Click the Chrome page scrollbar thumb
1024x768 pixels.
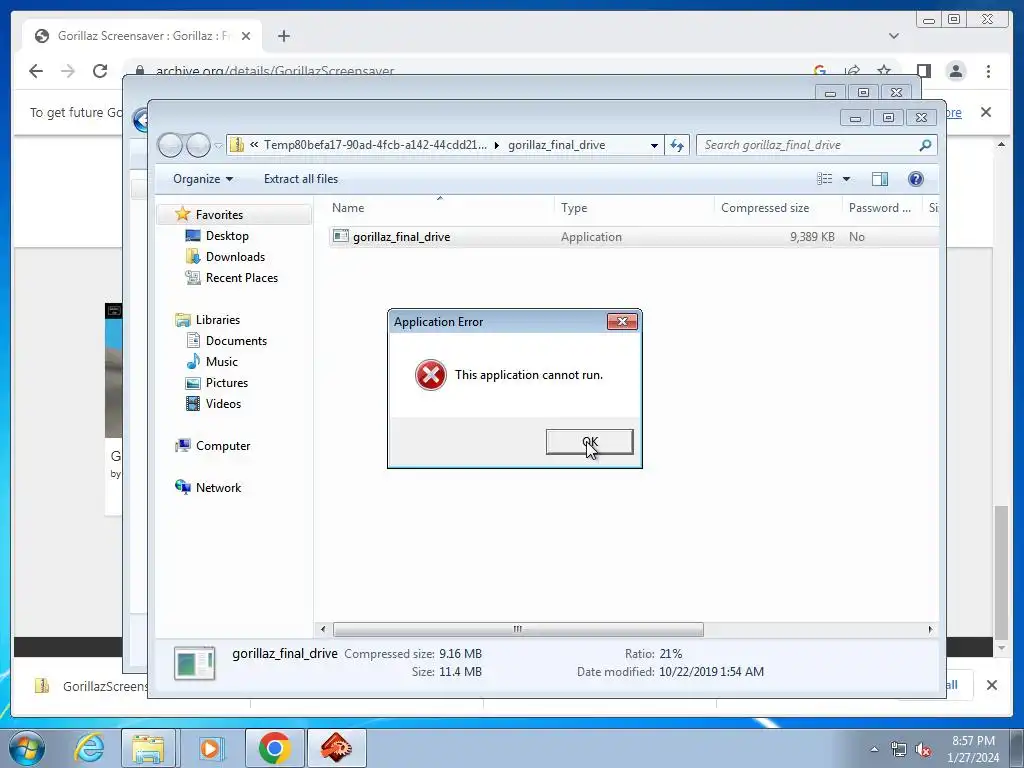pos(1001,573)
